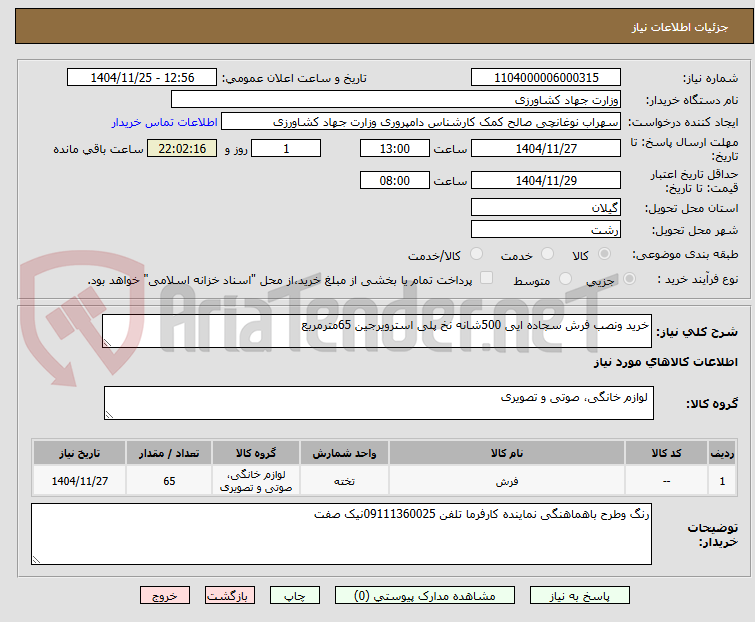The image size is (755, 622).
Task: Click the table cell فرش
Action: pyautogui.click(x=507, y=480)
